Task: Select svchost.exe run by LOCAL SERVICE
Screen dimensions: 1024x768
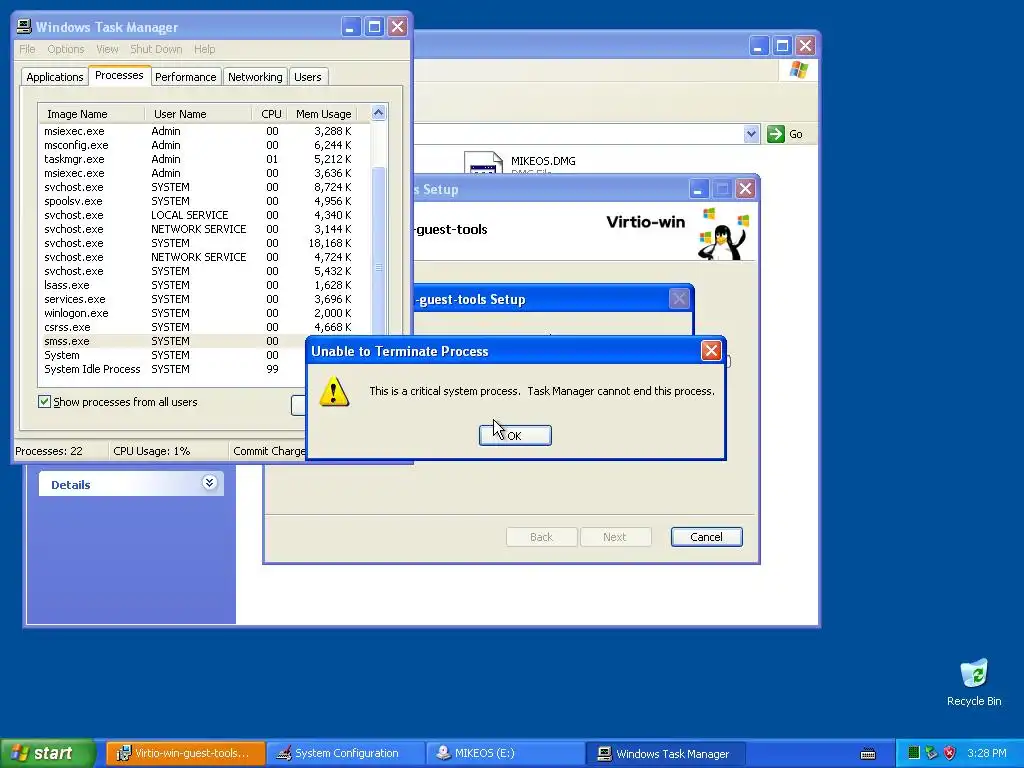Action: tap(204, 215)
